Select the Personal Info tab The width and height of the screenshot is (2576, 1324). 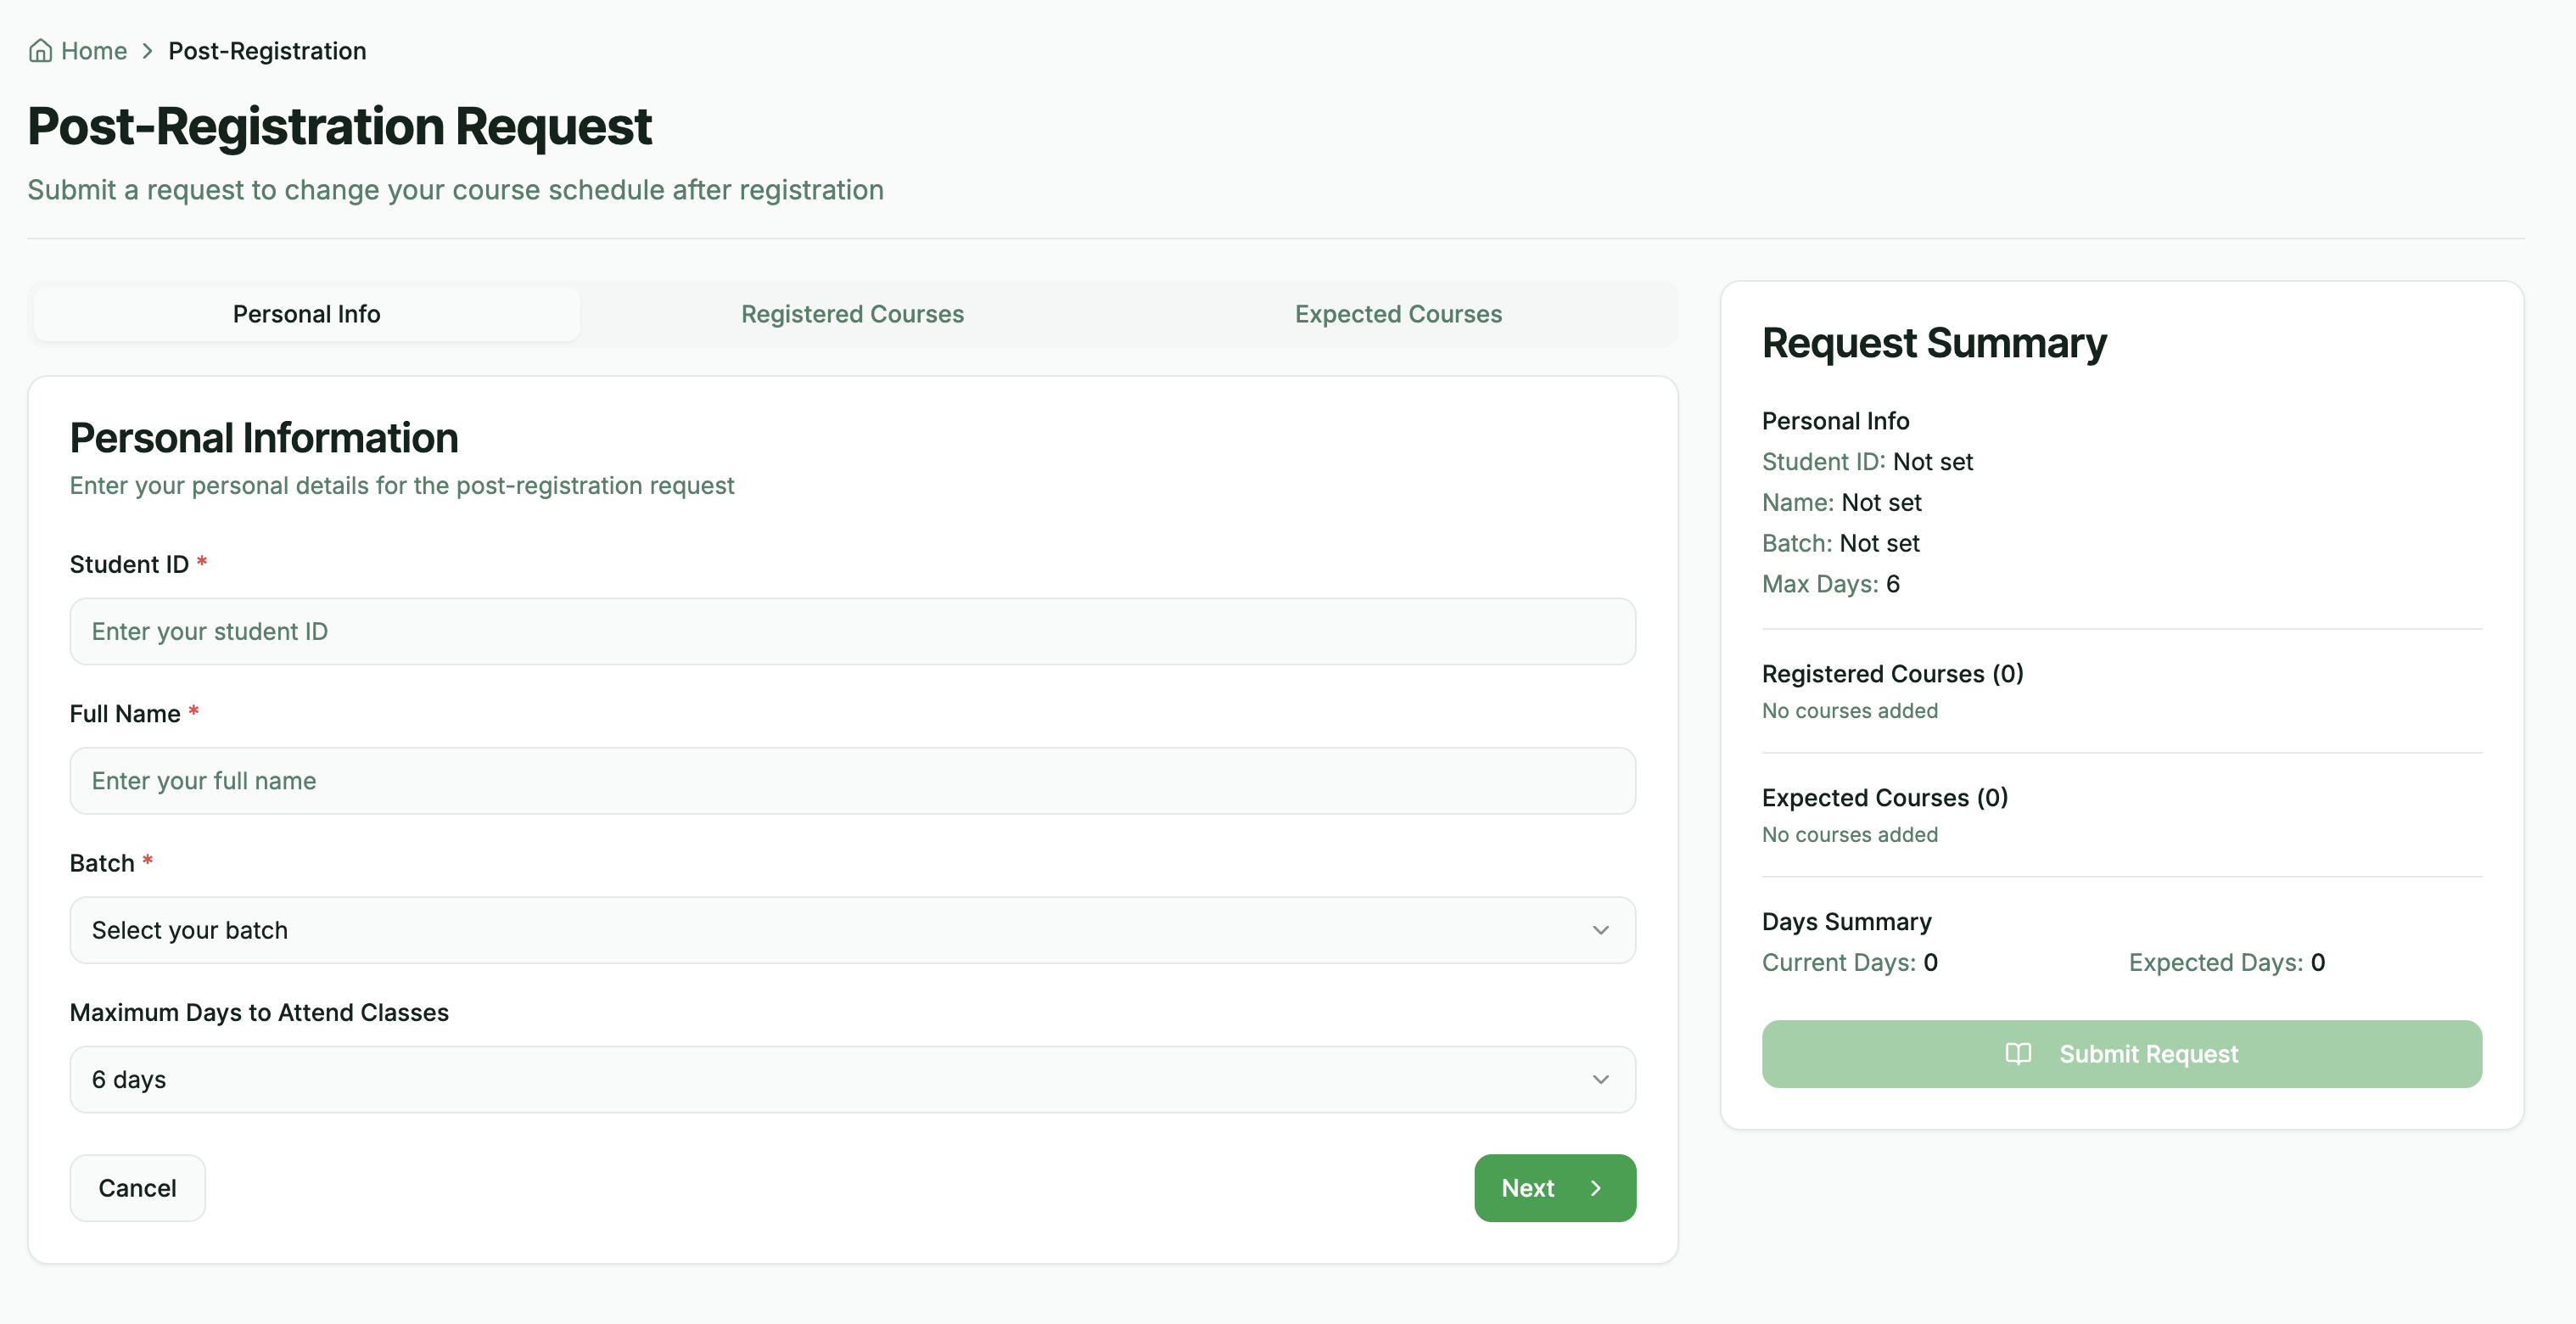[x=306, y=313]
